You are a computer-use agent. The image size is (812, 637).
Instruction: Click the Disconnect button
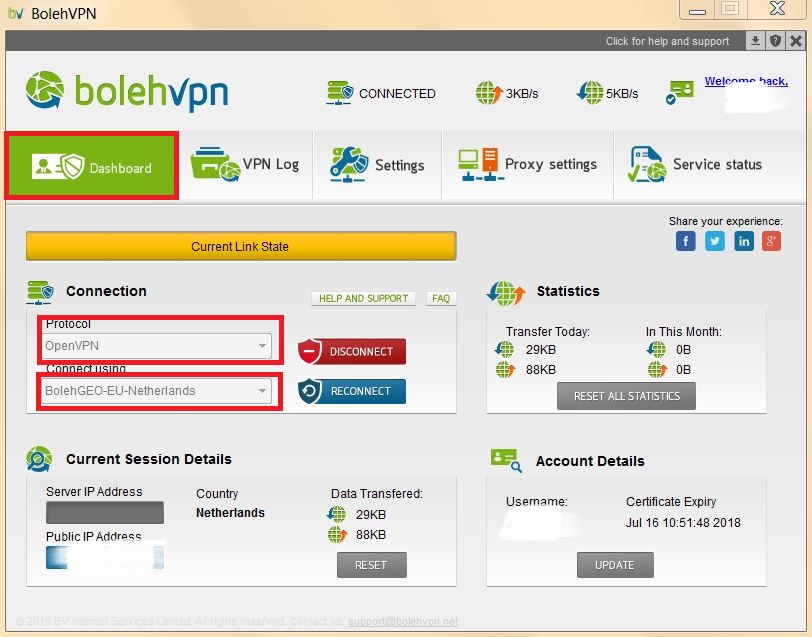click(352, 352)
